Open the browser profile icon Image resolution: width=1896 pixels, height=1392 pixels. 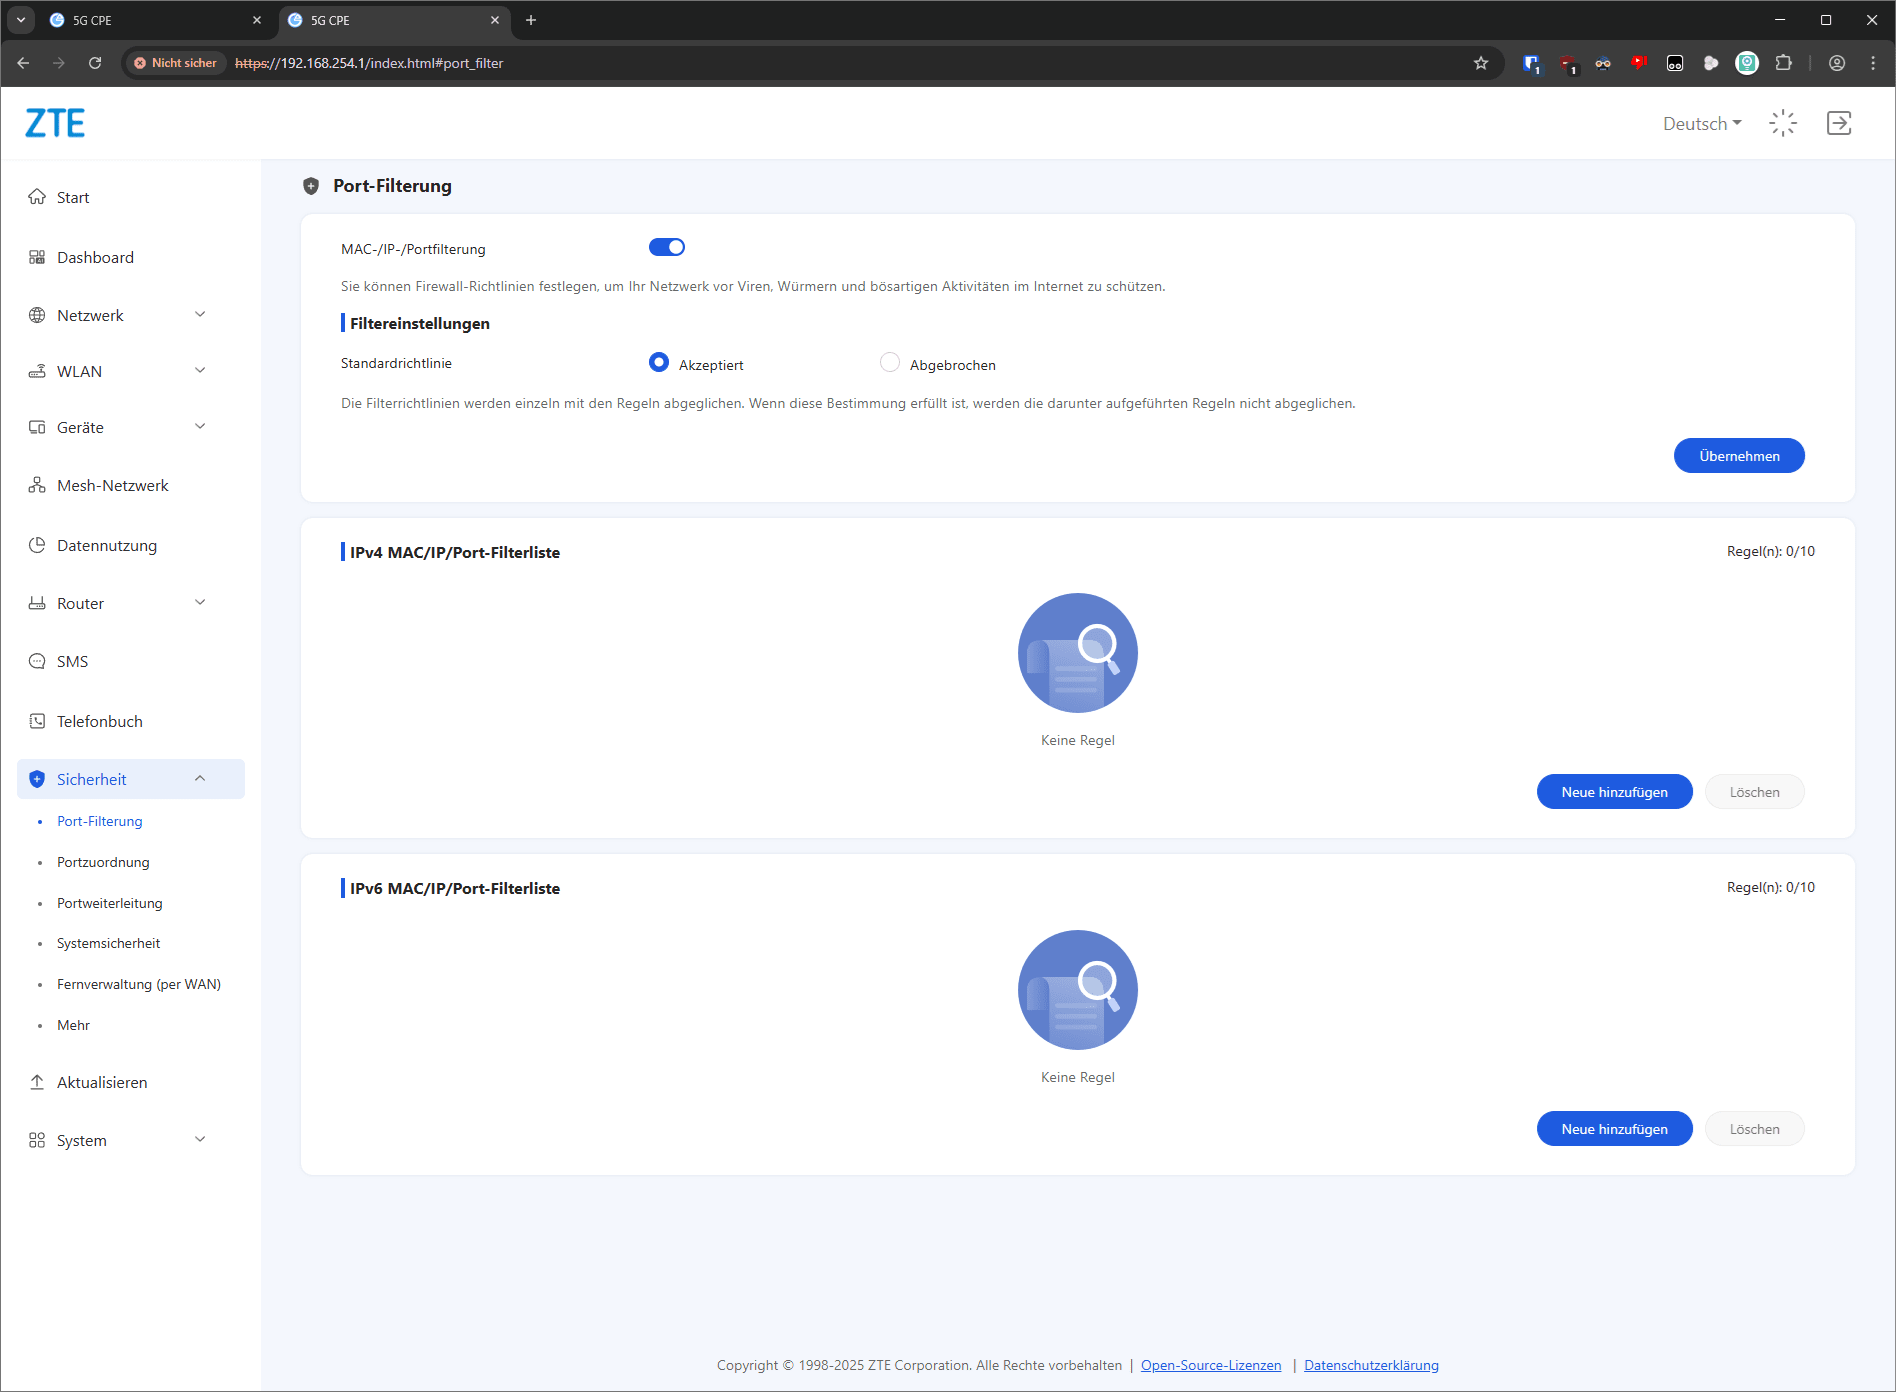tap(1837, 63)
